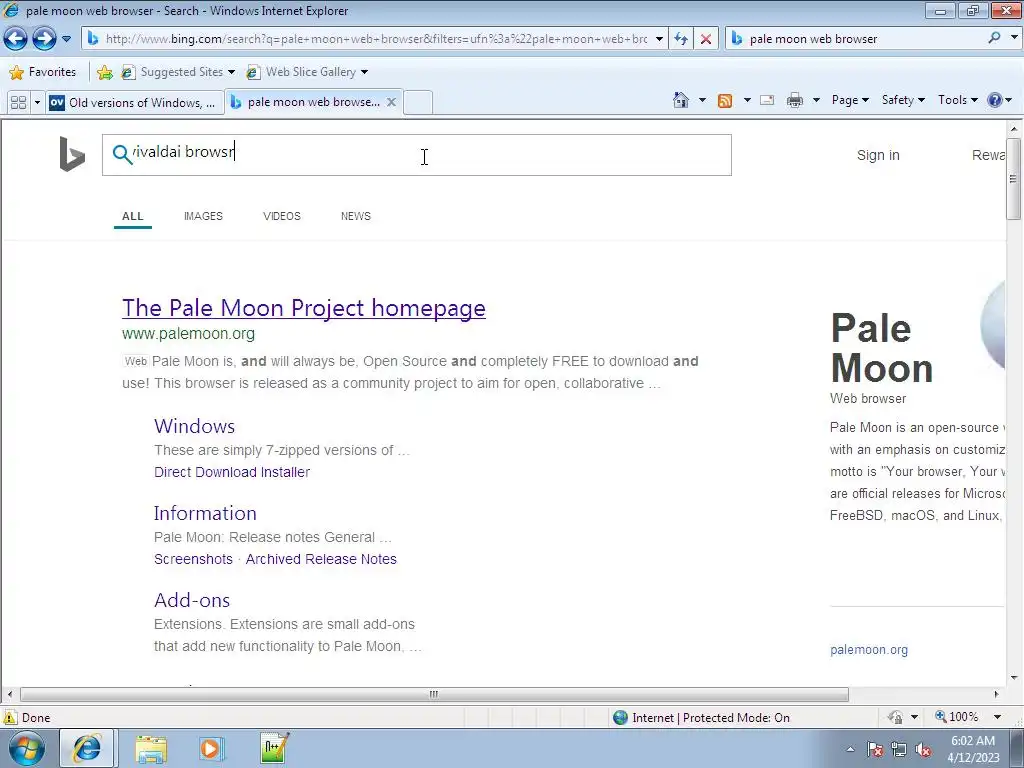Screen dimensions: 1024x768
Task: Select the IMAGES results tab
Action: [x=203, y=216]
